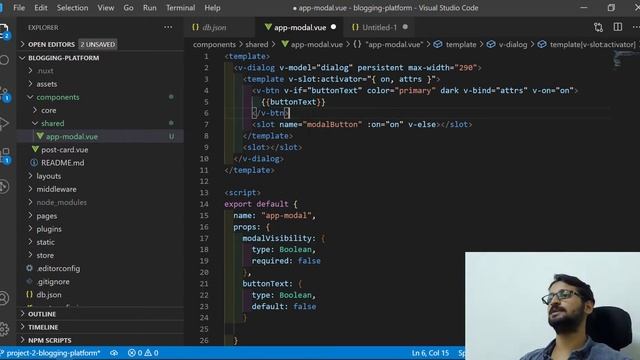Click the info icon beside README.md

tap(34, 162)
